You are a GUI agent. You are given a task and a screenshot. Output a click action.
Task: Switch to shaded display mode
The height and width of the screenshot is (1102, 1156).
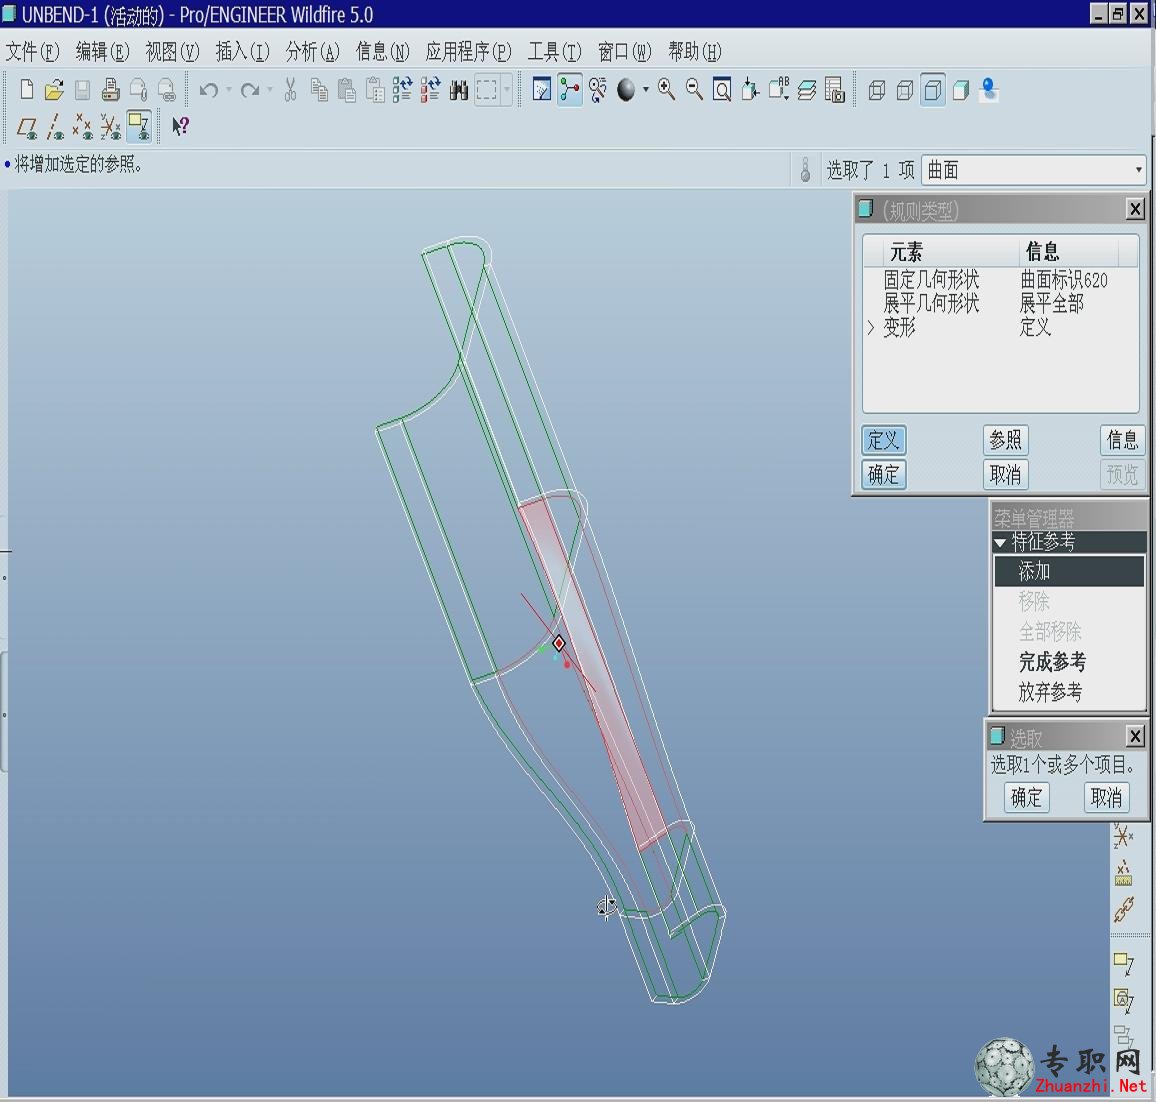click(x=961, y=90)
